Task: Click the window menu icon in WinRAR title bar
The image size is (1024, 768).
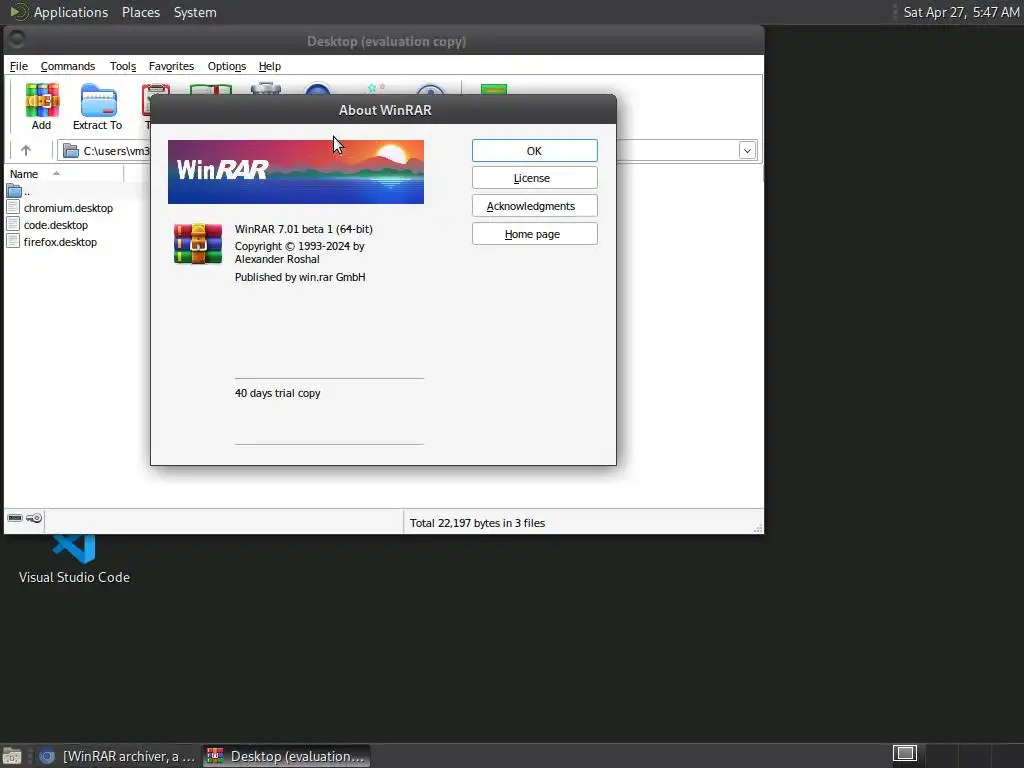Action: pyautogui.click(x=16, y=40)
